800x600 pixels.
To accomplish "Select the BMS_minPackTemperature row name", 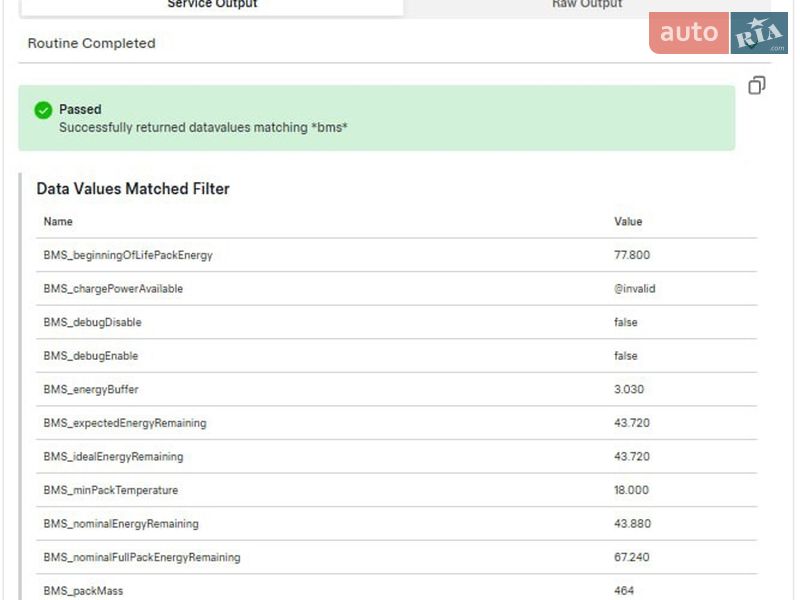I will pyautogui.click(x=111, y=490).
